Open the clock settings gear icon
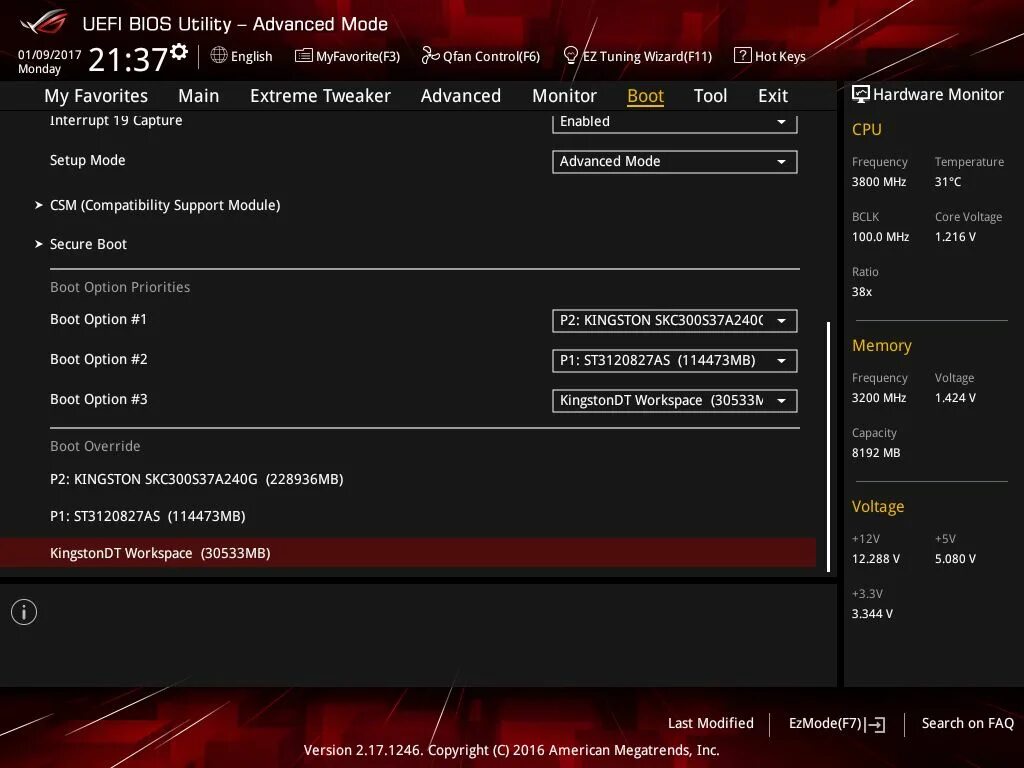1024x768 pixels. (x=179, y=52)
